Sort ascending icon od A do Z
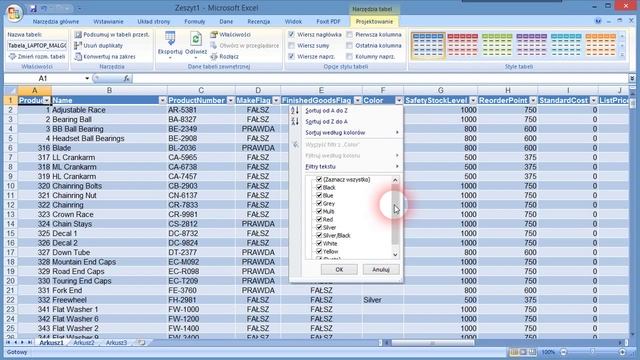 tap(295, 111)
